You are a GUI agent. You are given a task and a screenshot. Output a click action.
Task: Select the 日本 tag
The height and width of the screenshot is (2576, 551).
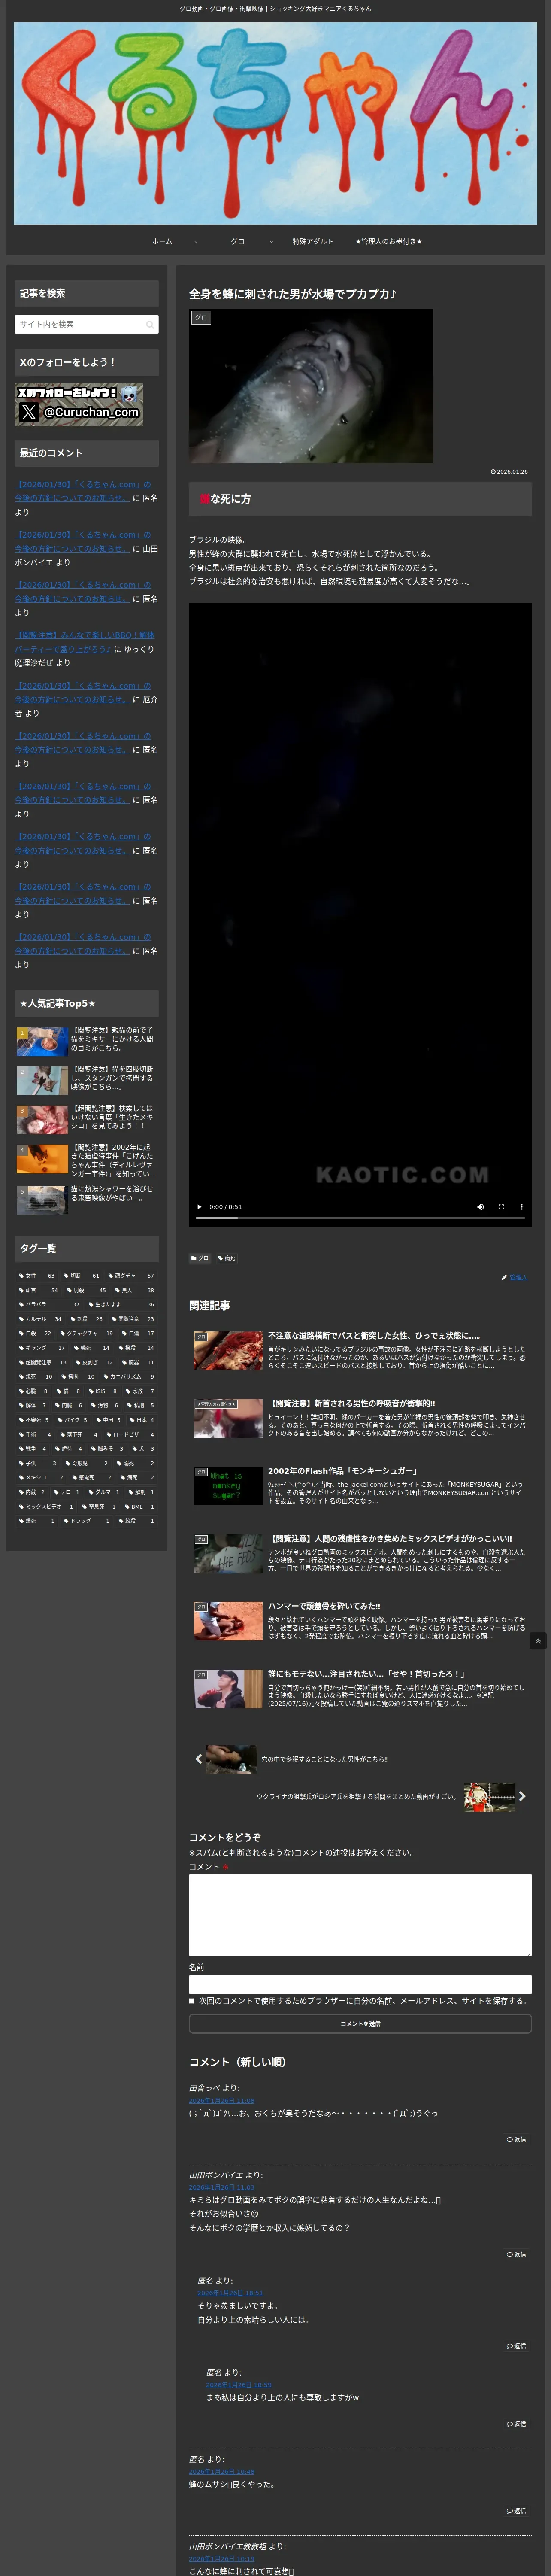pyautogui.click(x=142, y=1419)
